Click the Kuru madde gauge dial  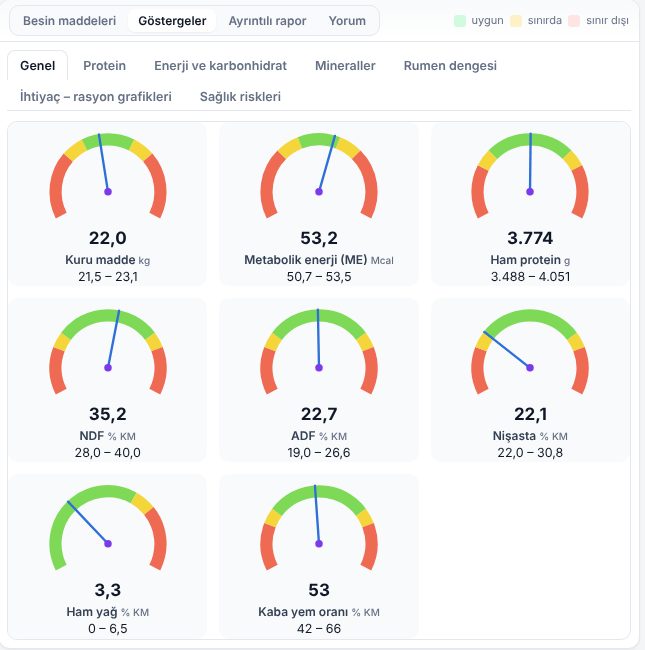[108, 175]
